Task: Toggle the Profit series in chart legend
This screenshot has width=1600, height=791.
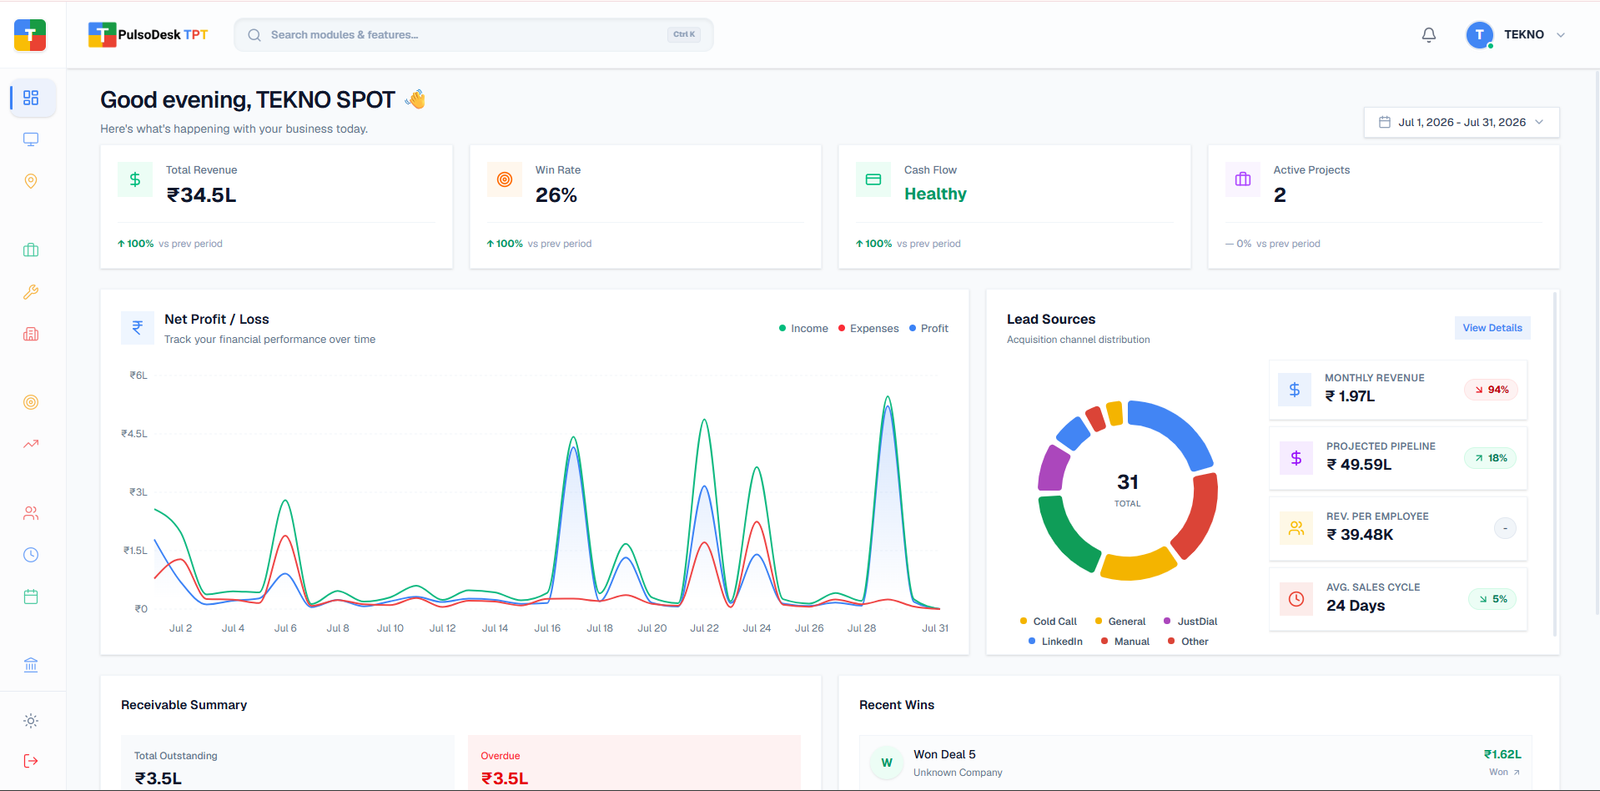Action: [x=928, y=328]
